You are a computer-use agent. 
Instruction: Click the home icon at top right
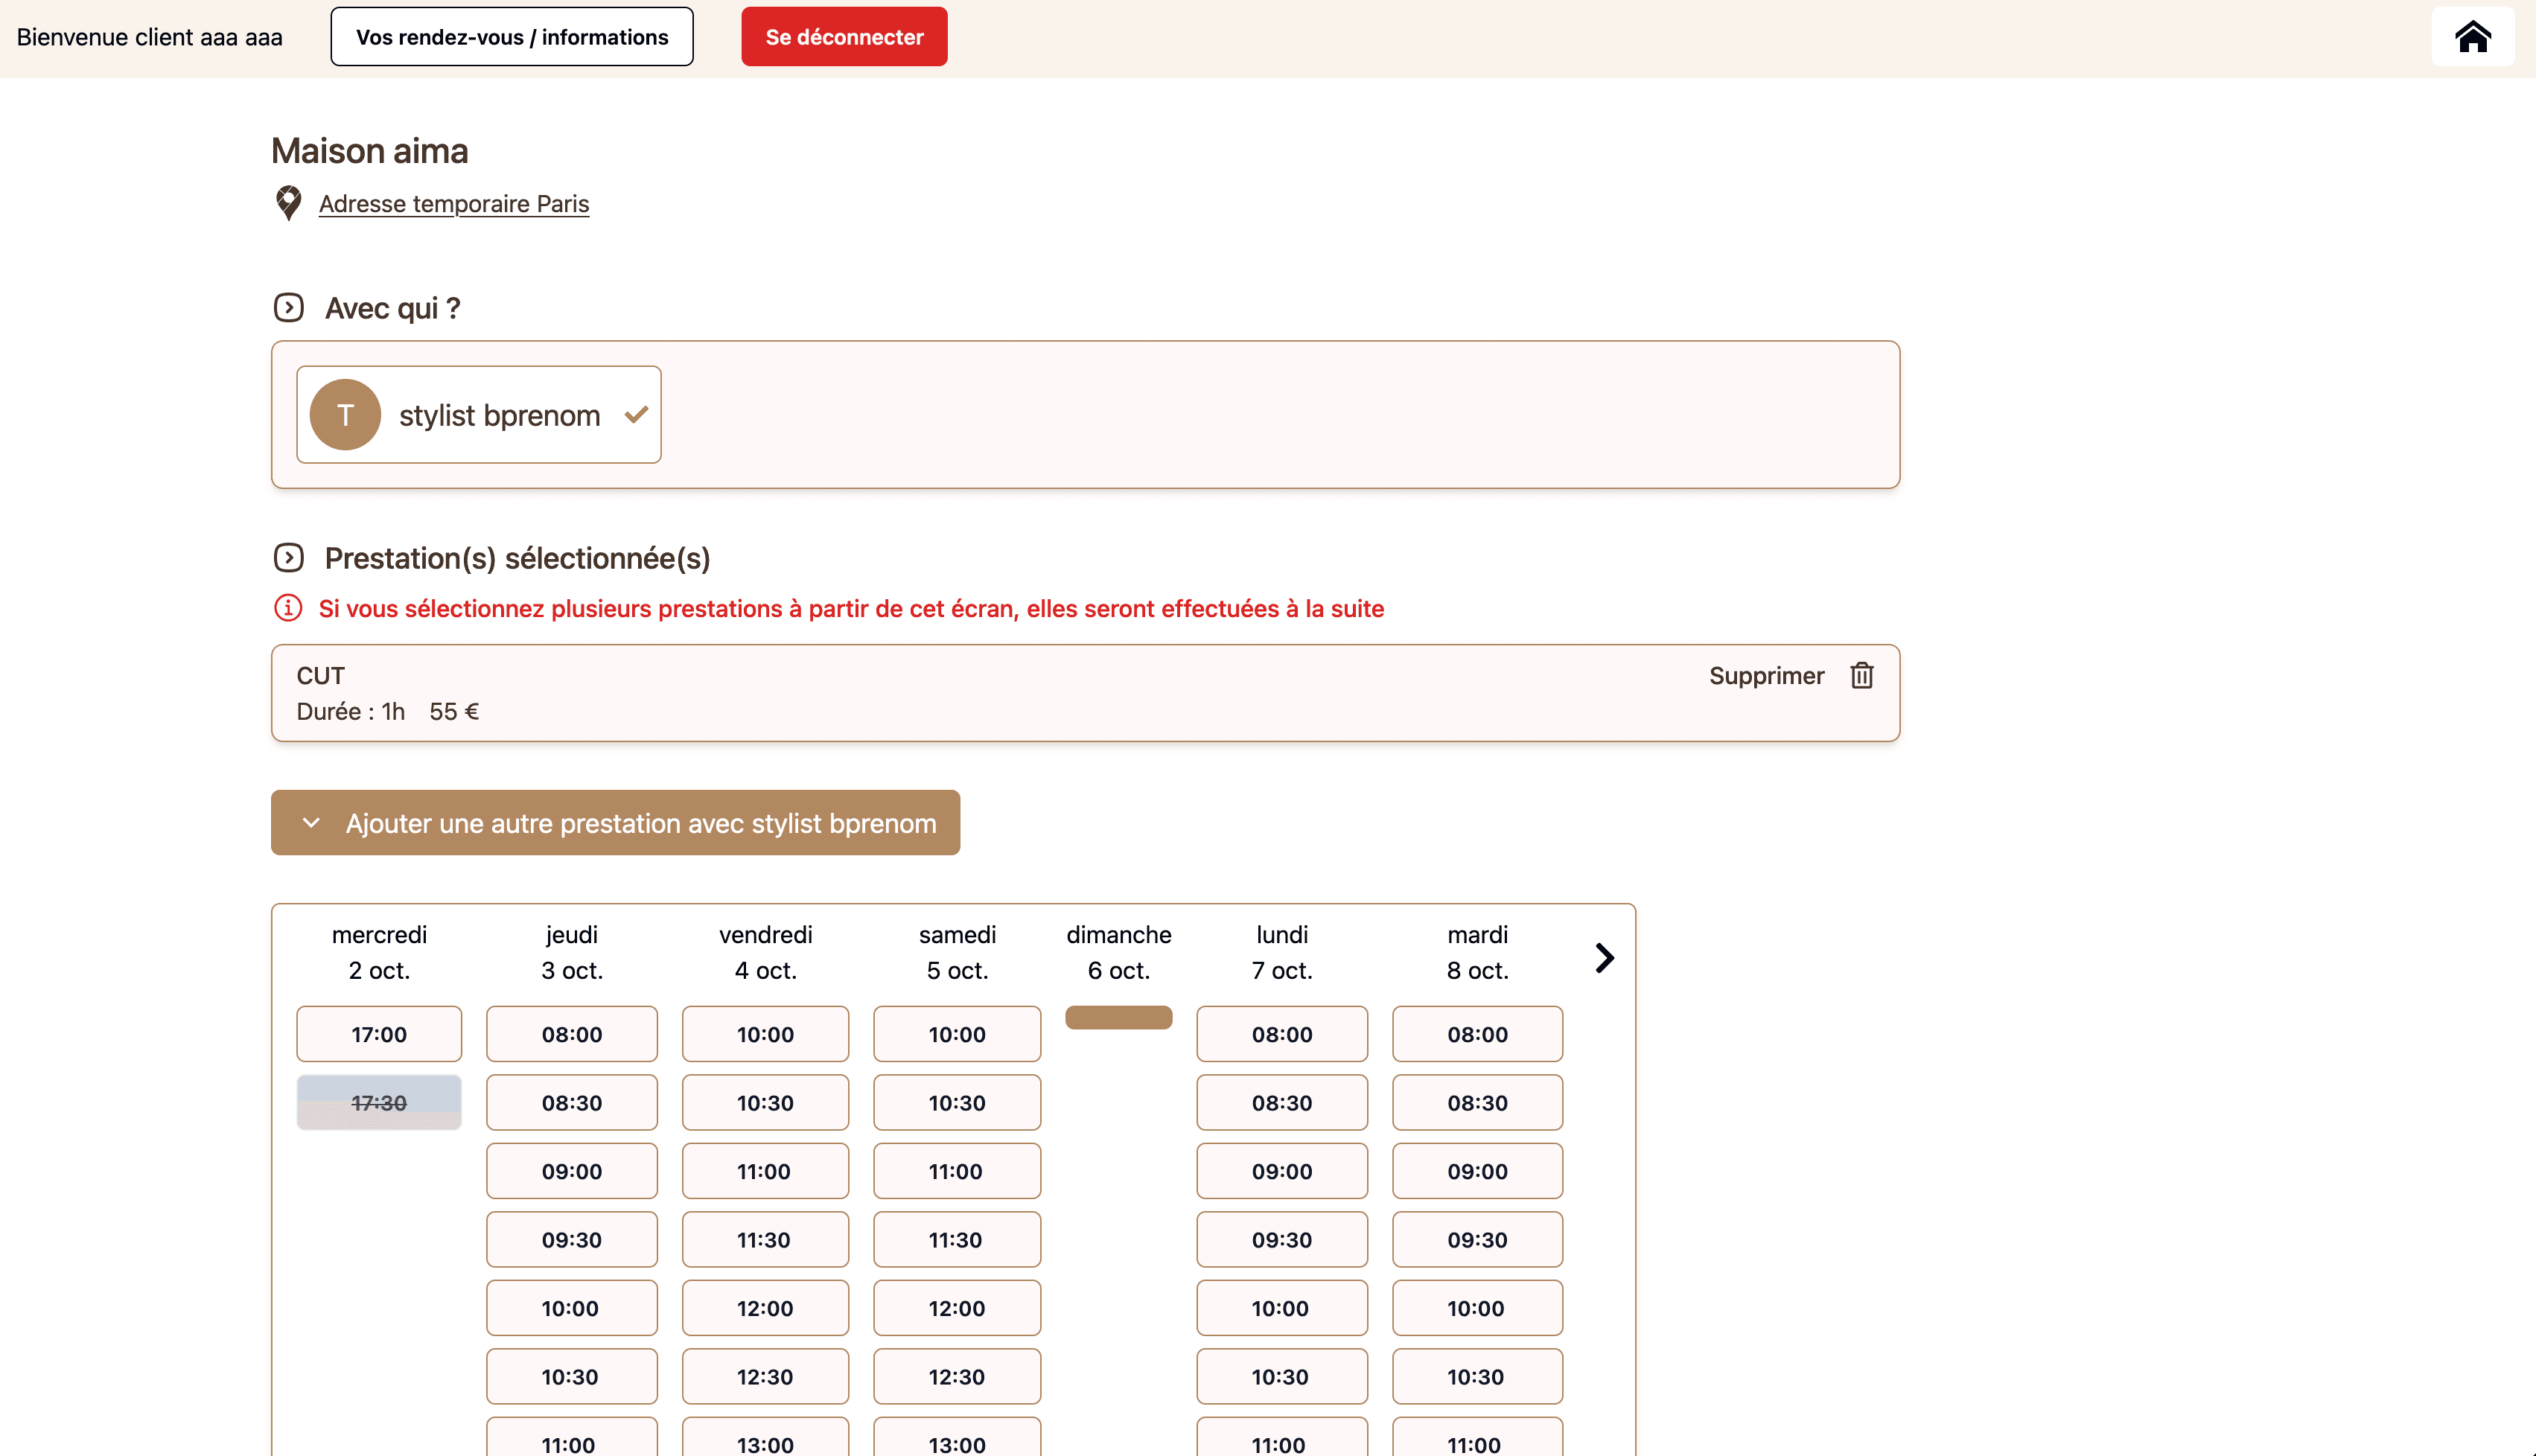pos(2472,37)
